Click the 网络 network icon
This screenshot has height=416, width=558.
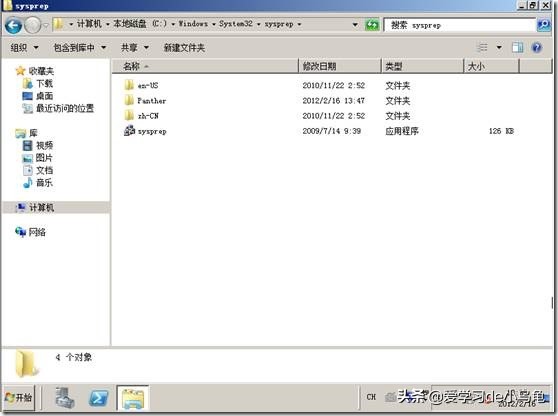[x=20, y=232]
